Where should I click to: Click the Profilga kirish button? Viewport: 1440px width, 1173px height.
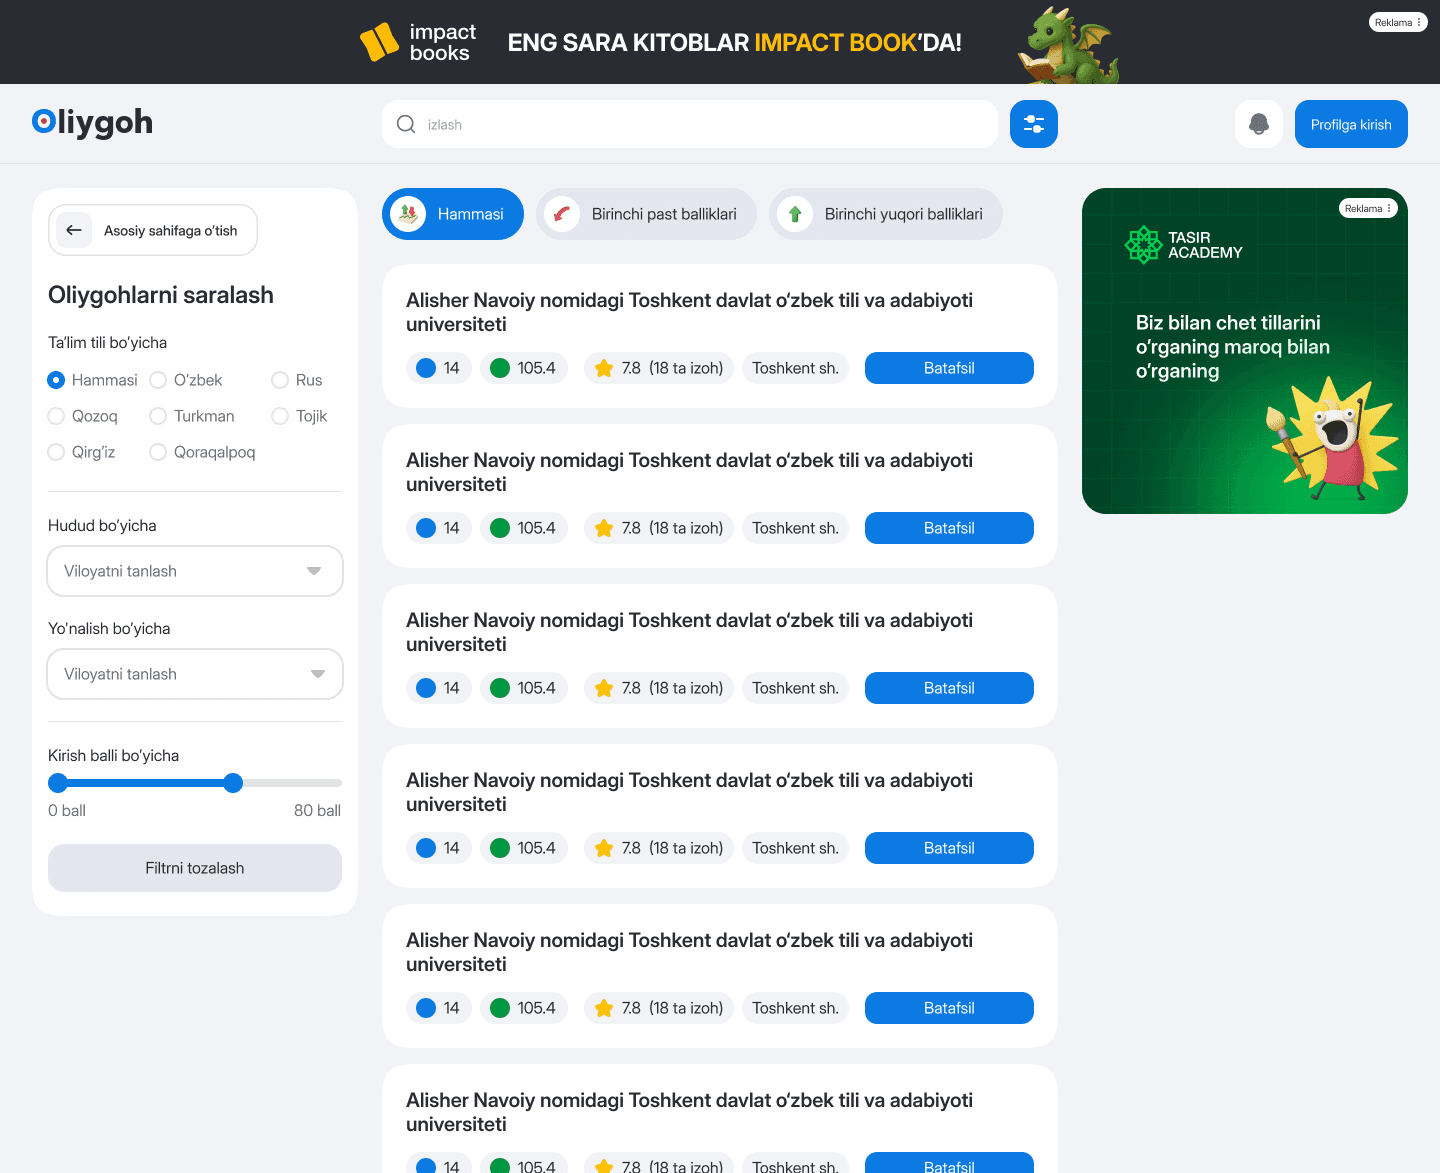[1350, 124]
